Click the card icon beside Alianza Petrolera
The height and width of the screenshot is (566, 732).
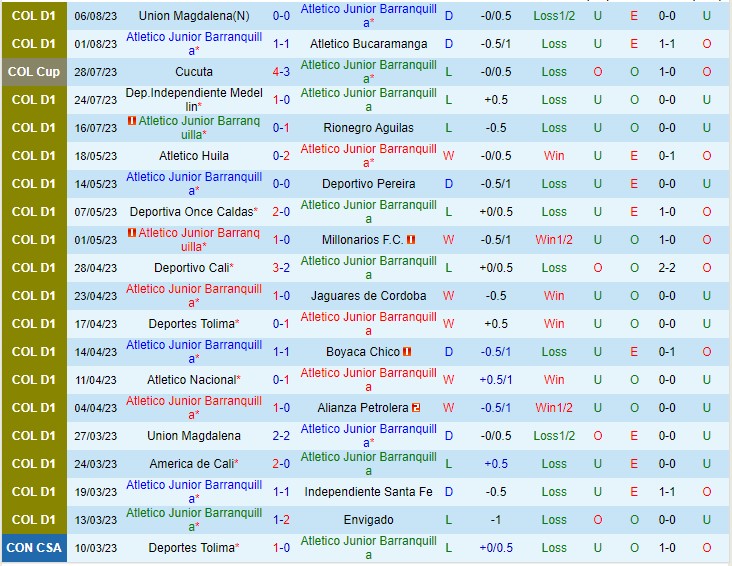416,408
